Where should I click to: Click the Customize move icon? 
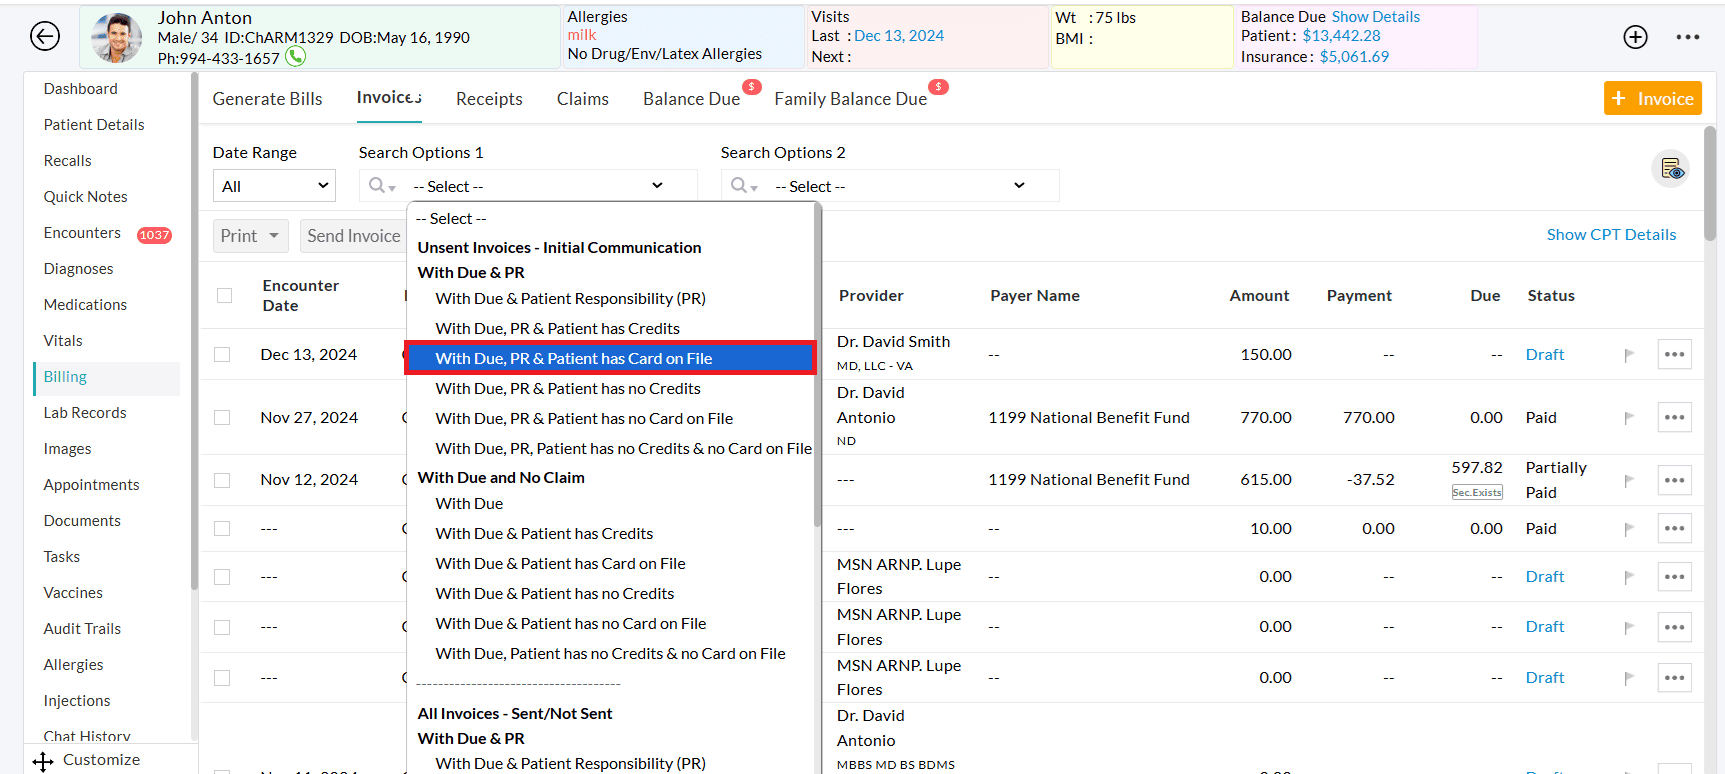43,761
